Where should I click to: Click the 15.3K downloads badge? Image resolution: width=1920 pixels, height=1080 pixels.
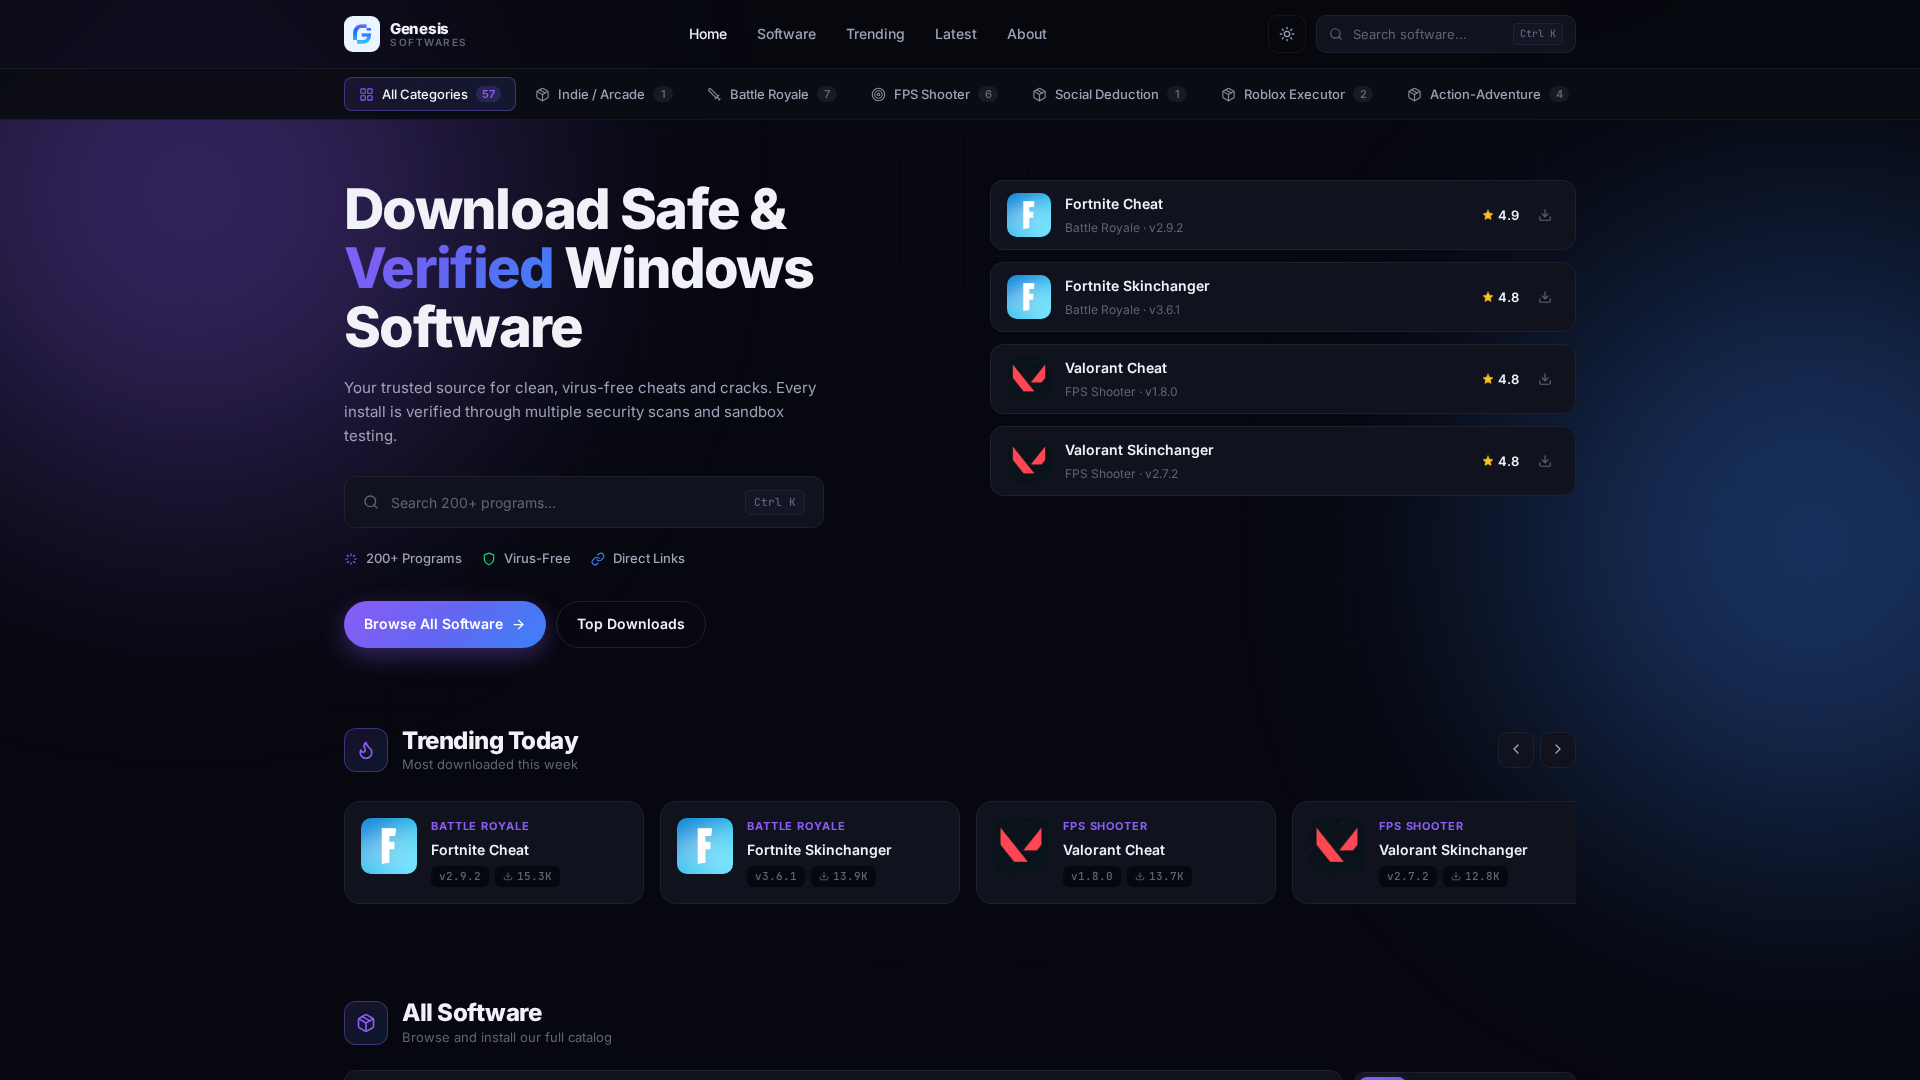pyautogui.click(x=527, y=876)
